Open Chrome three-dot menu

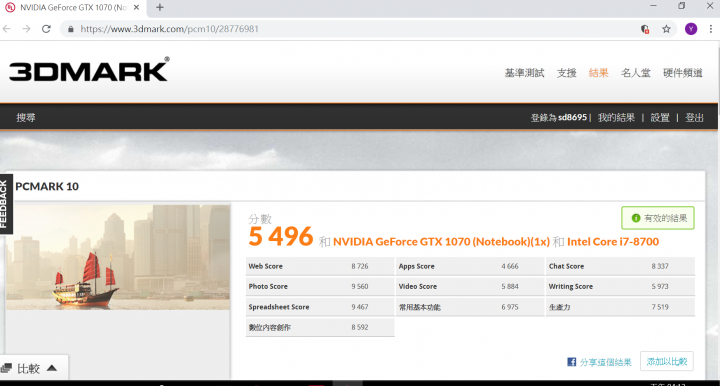tap(710, 29)
